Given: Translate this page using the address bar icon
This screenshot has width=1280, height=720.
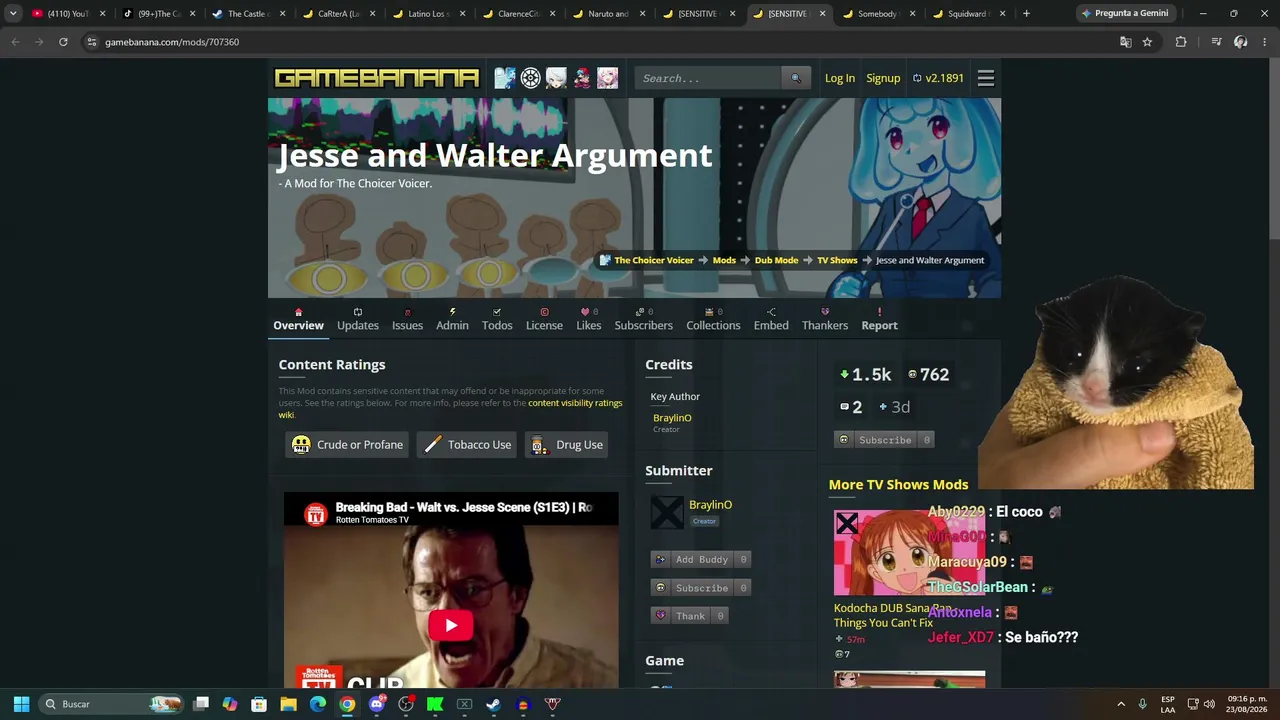Looking at the screenshot, I should 1126,42.
